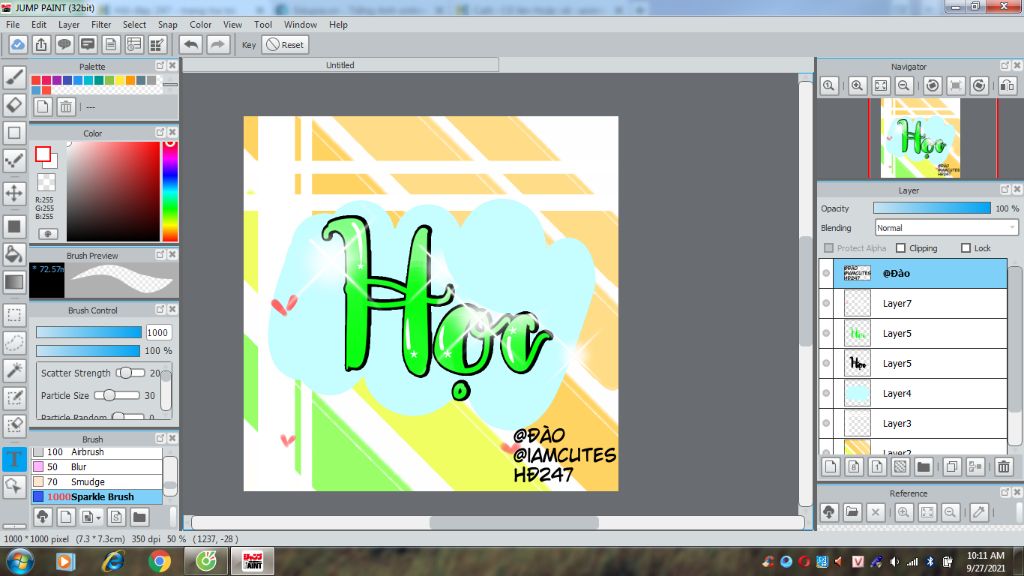Click the Navigator preview thumbnail
Viewport: 1024px width, 576px height.
point(920,138)
